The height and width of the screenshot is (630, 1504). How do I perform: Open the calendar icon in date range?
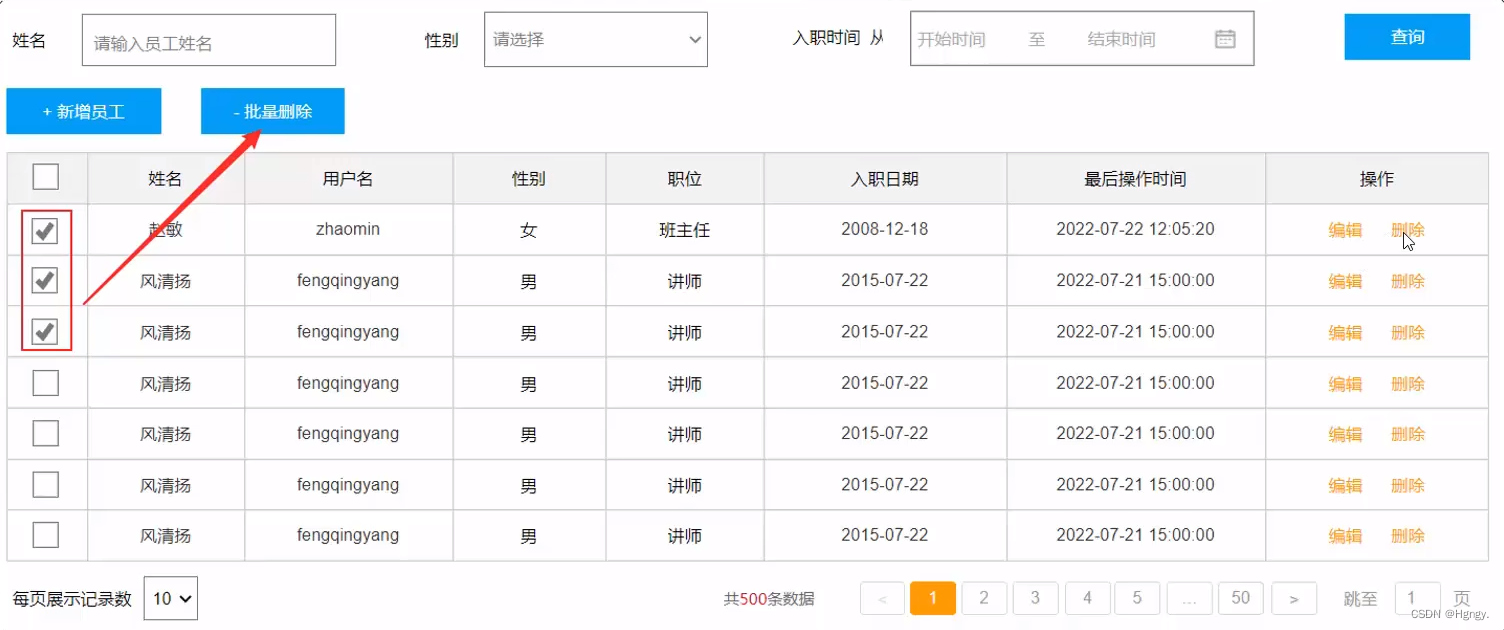[x=1225, y=39]
